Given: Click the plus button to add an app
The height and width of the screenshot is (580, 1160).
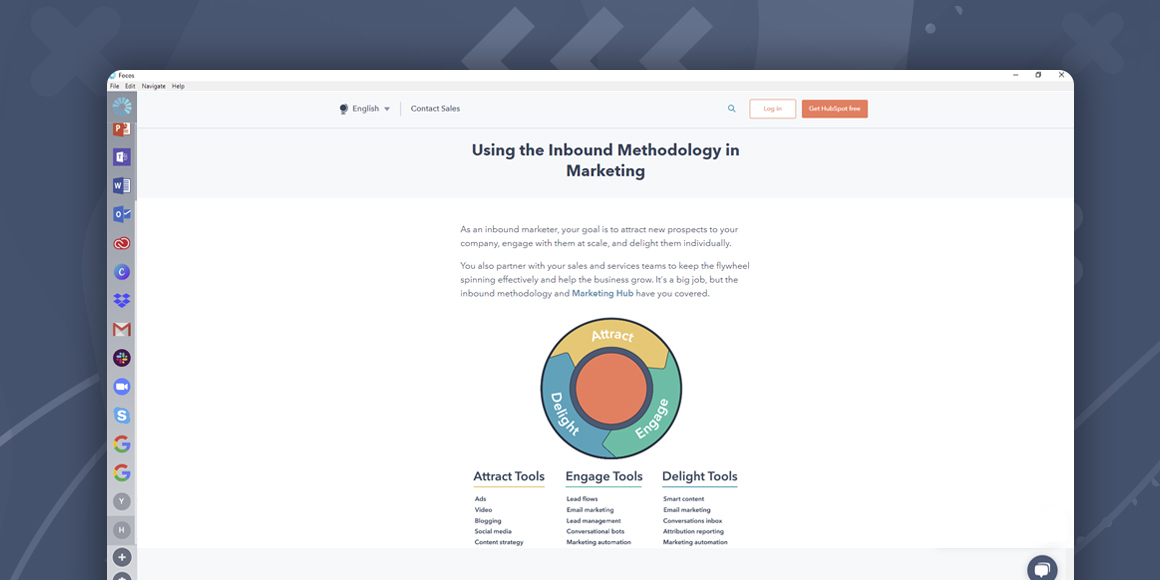Looking at the screenshot, I should [121, 556].
